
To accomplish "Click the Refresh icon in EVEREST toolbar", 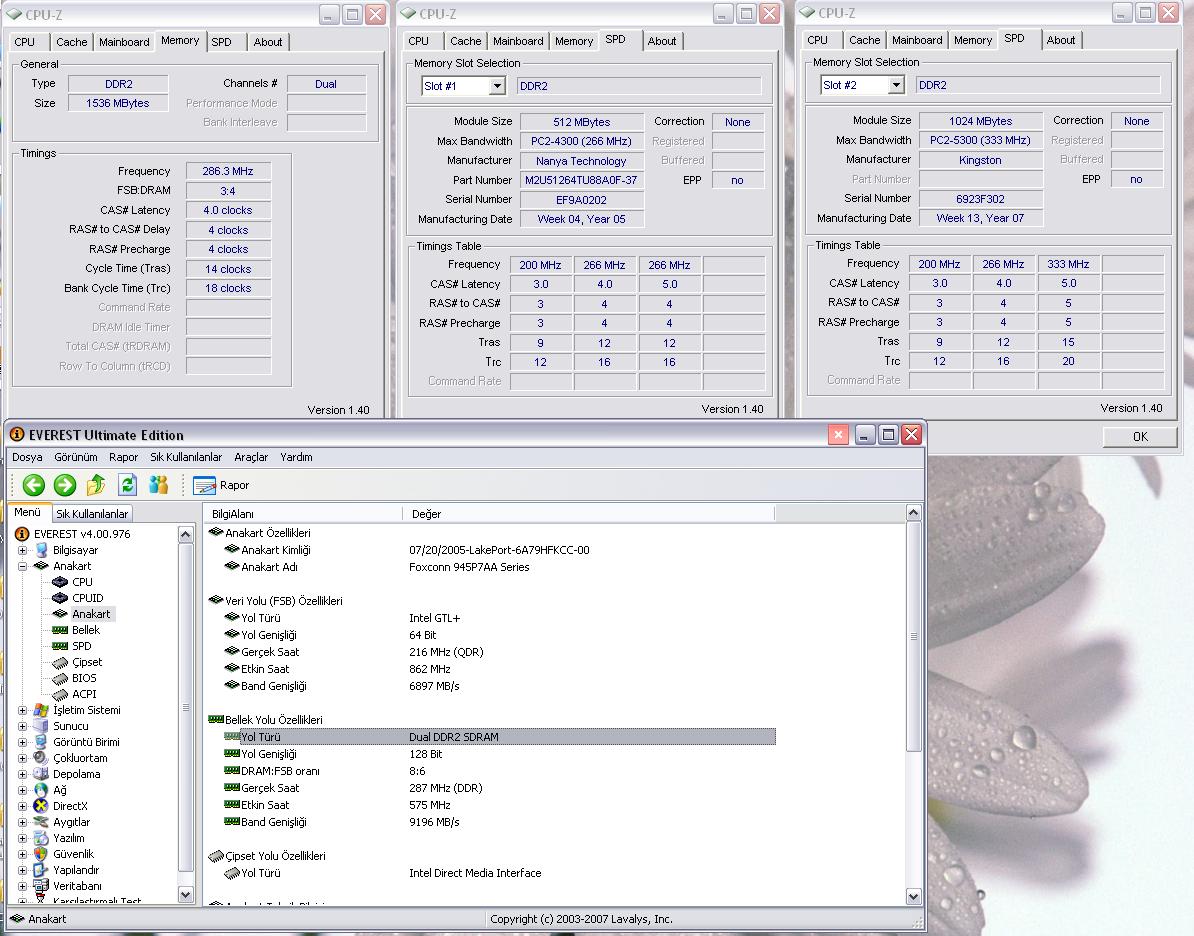I will [127, 485].
